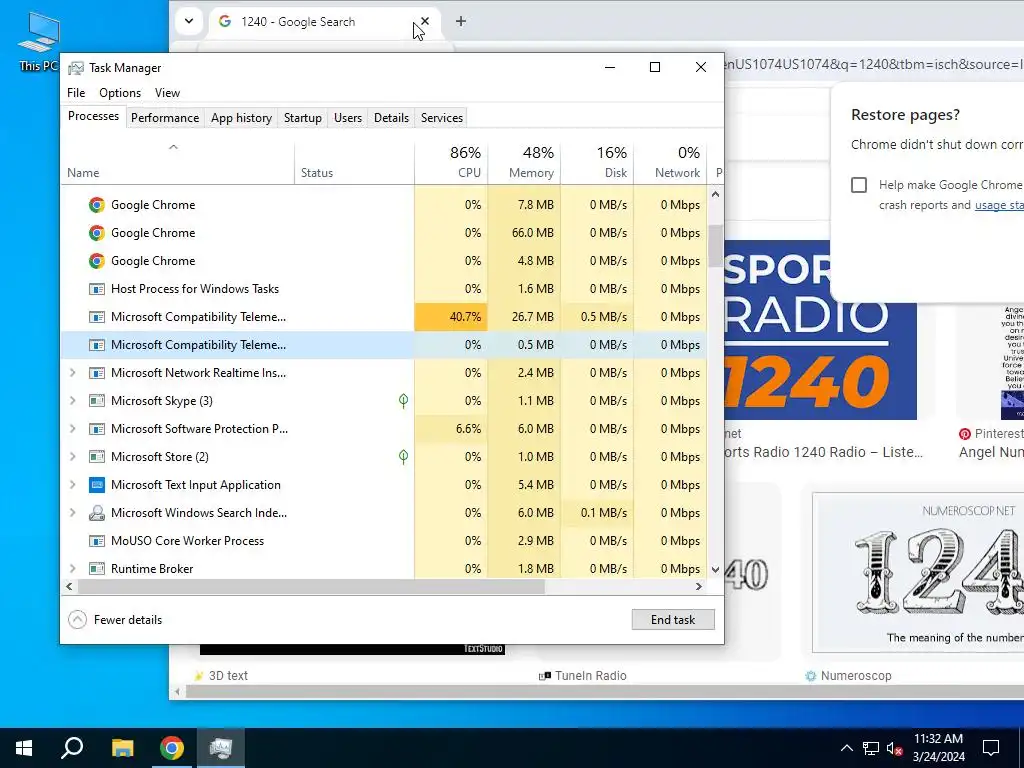Click the Microsoft Store process icon
Screen dimensions: 1024x768
coord(97,457)
